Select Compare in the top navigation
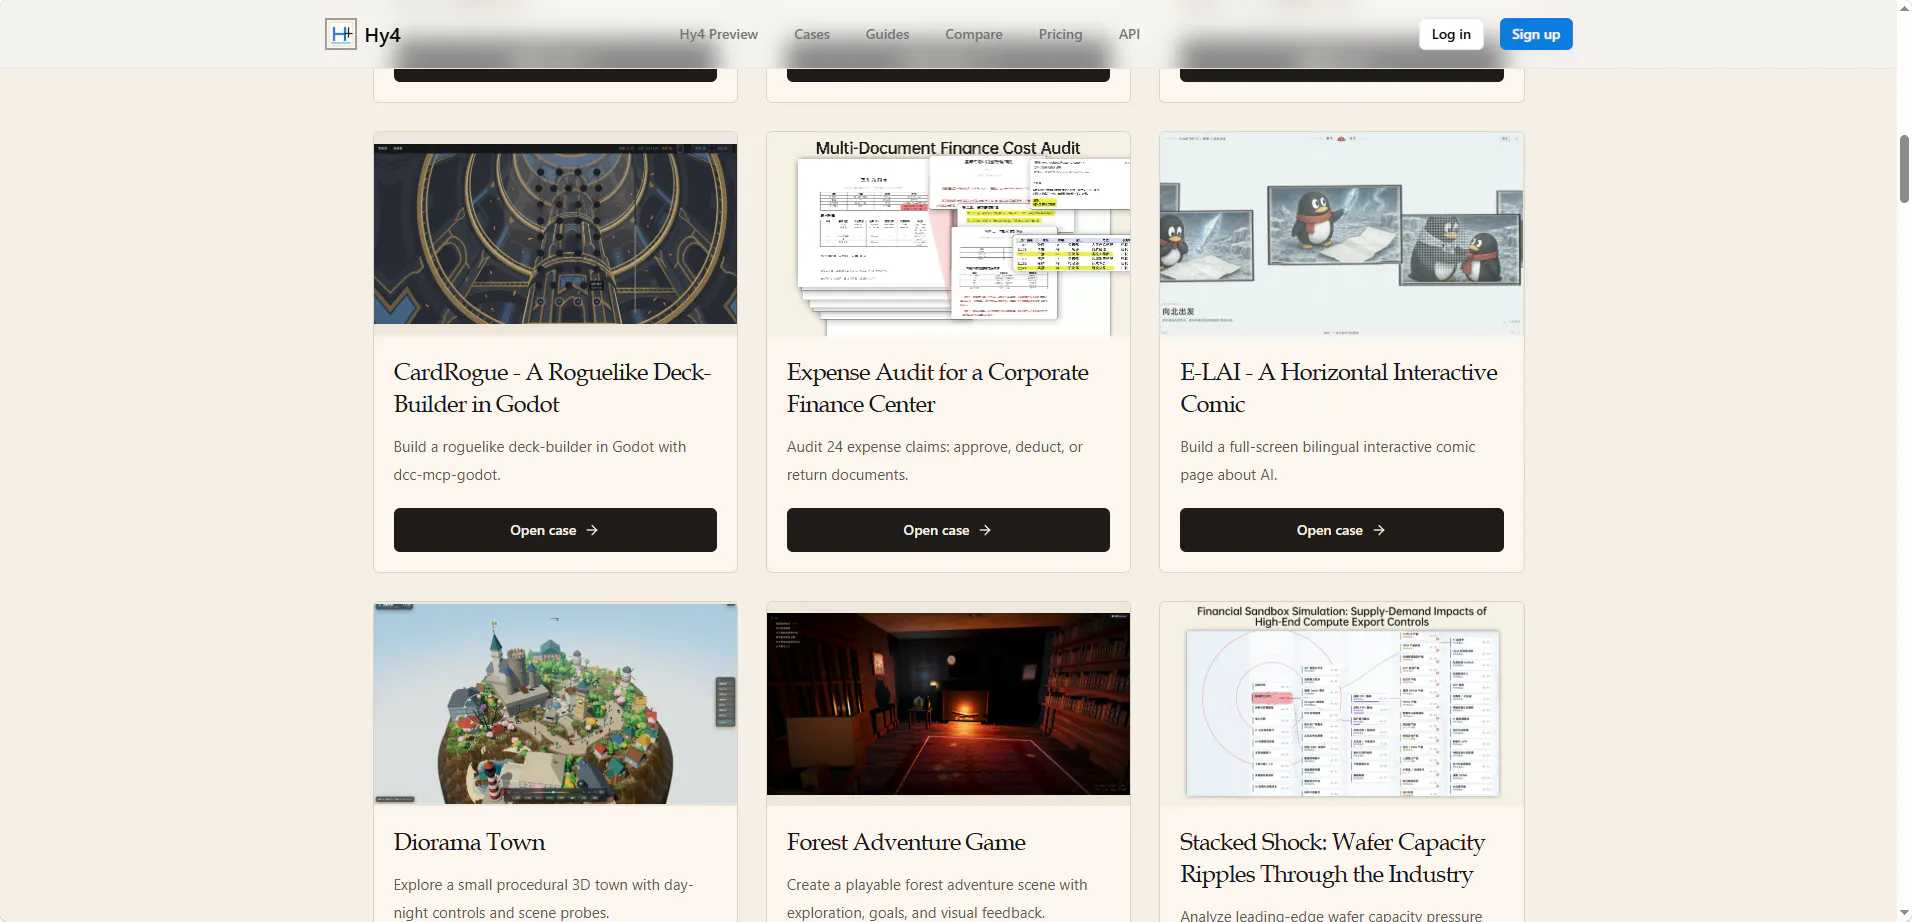 [x=973, y=34]
